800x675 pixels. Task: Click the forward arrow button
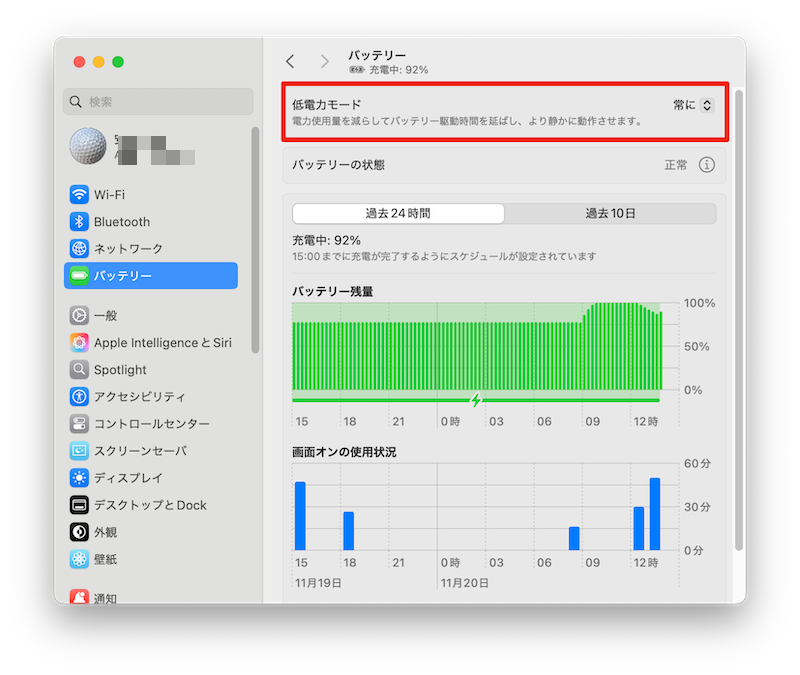pos(324,62)
